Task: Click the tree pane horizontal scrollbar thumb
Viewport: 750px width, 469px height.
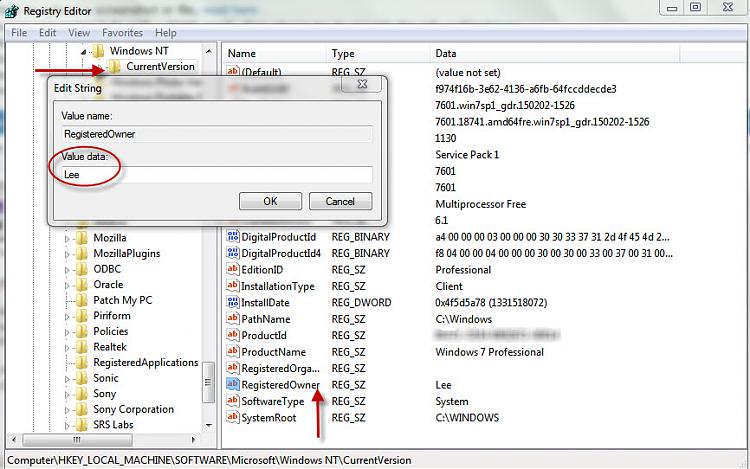Action: point(77,439)
